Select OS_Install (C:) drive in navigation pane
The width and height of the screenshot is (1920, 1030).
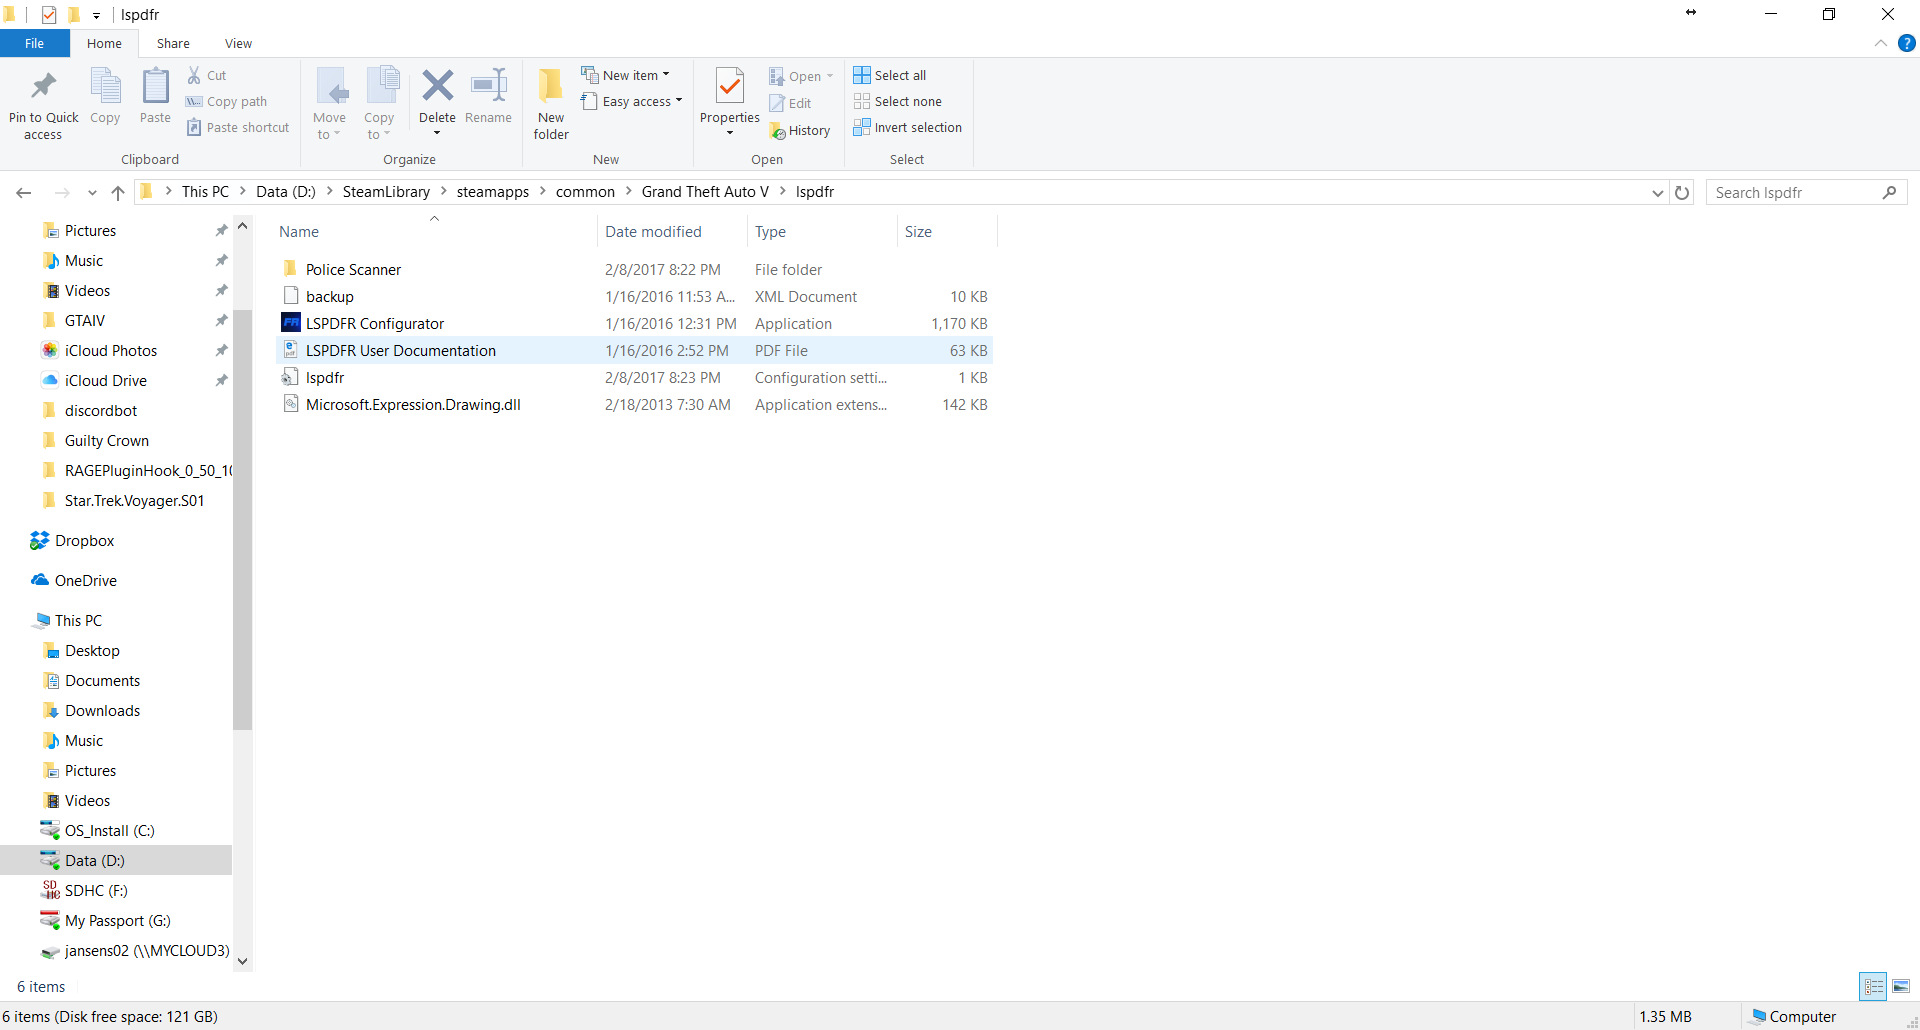coord(109,831)
